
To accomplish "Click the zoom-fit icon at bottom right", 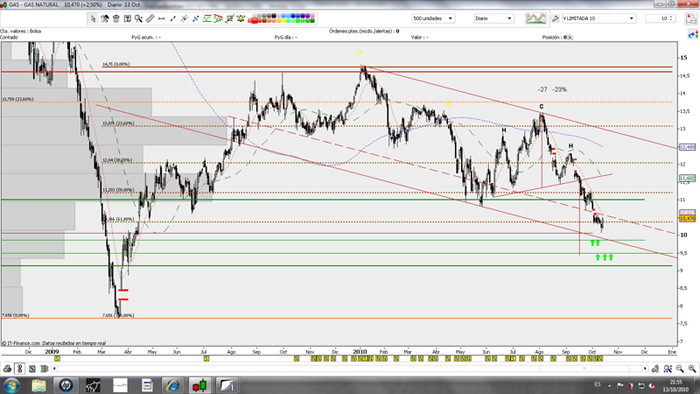I will point(668,369).
